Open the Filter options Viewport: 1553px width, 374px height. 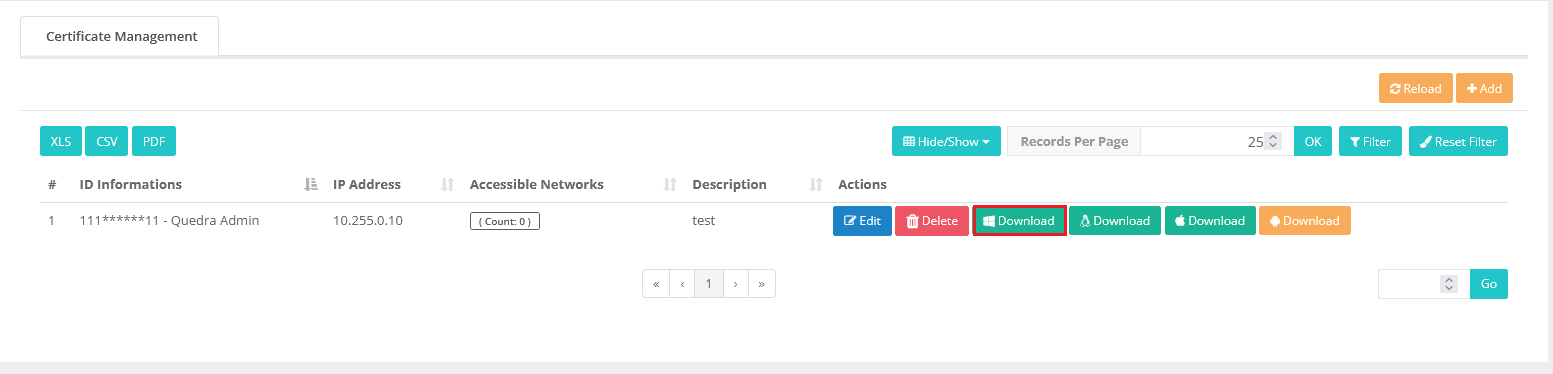coord(1369,141)
